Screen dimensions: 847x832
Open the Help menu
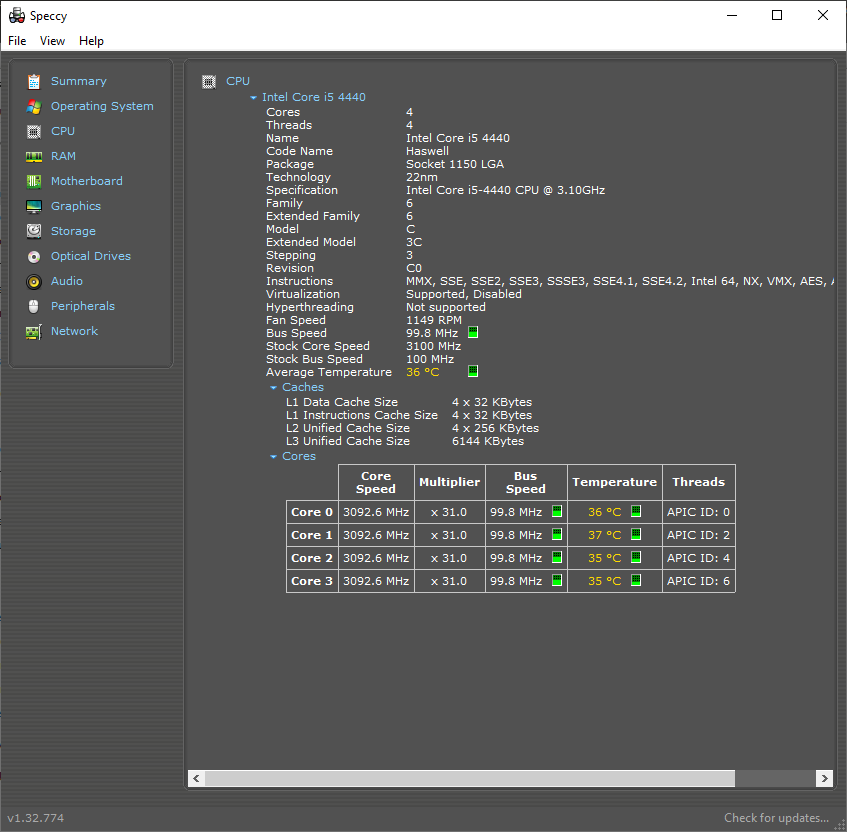click(91, 41)
